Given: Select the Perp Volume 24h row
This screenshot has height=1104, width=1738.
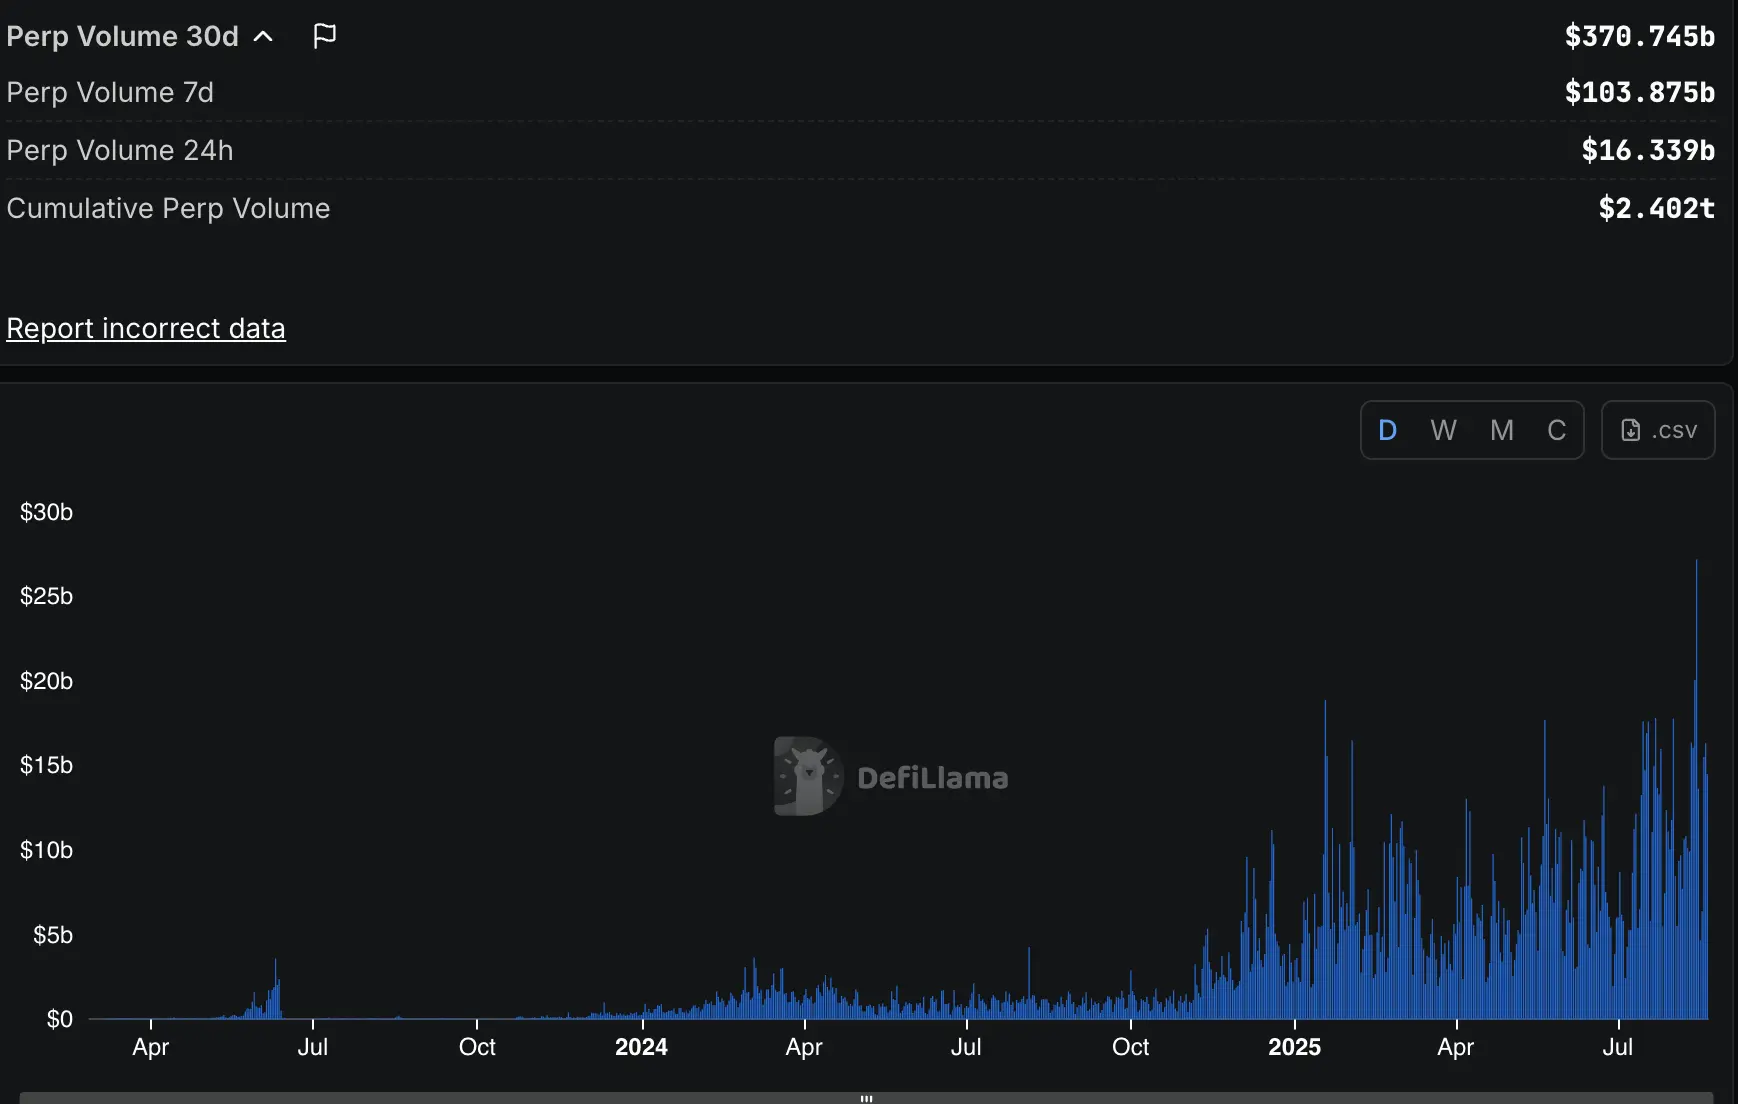Looking at the screenshot, I should click(119, 150).
